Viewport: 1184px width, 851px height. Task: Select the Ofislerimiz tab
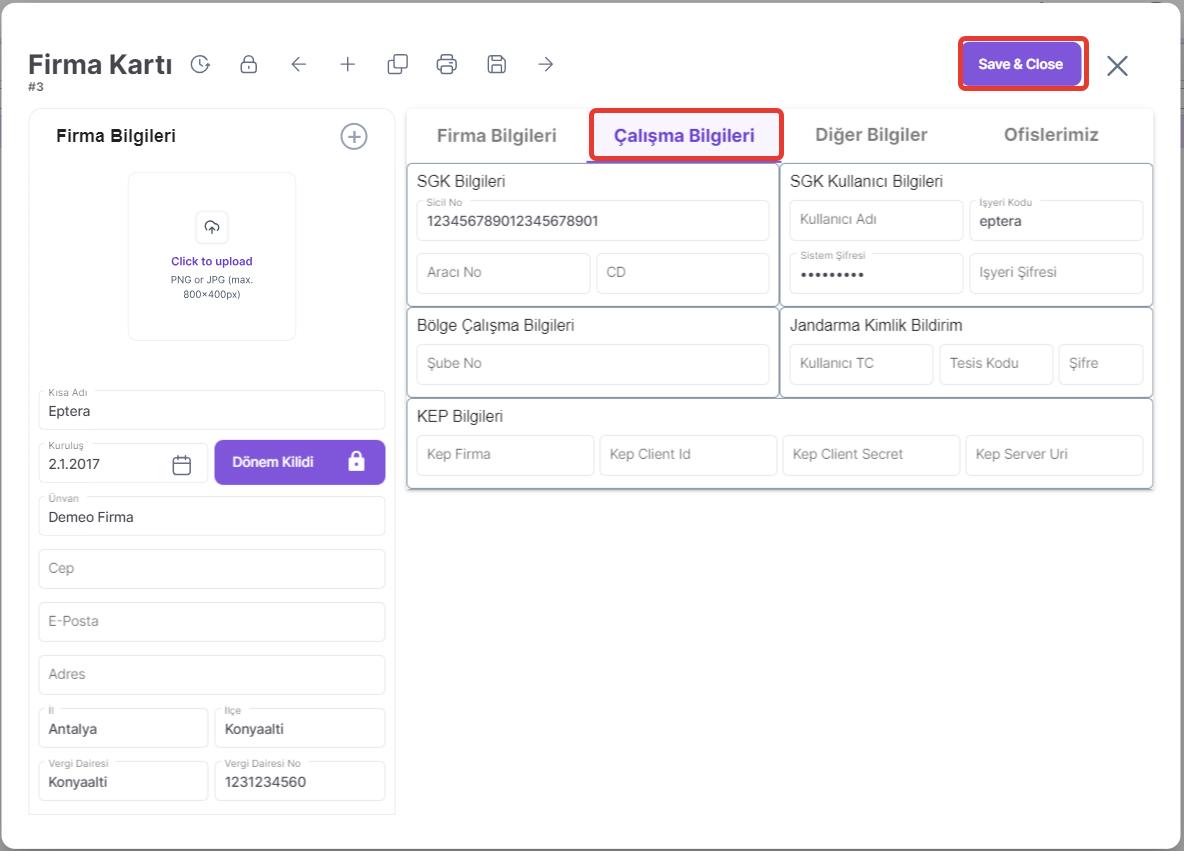point(1051,135)
